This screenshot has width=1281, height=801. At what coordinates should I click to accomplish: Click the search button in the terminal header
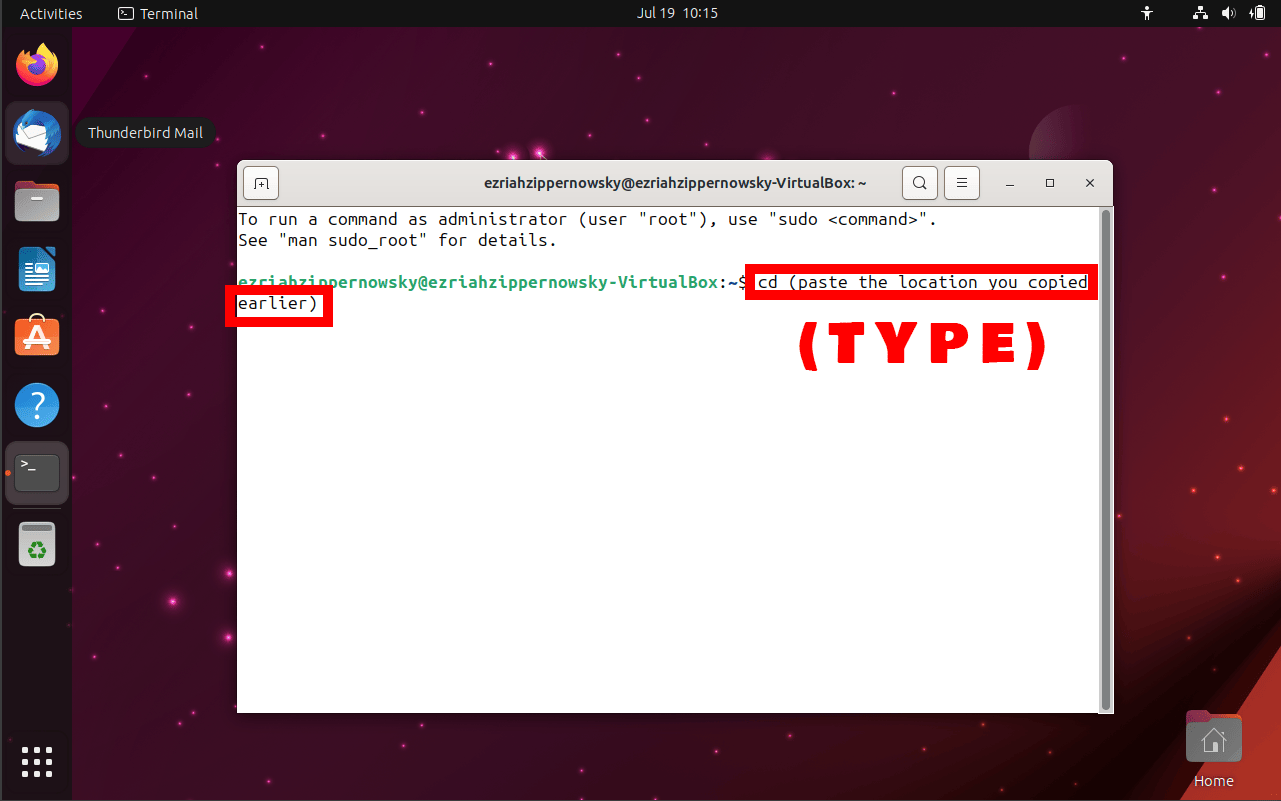click(919, 183)
